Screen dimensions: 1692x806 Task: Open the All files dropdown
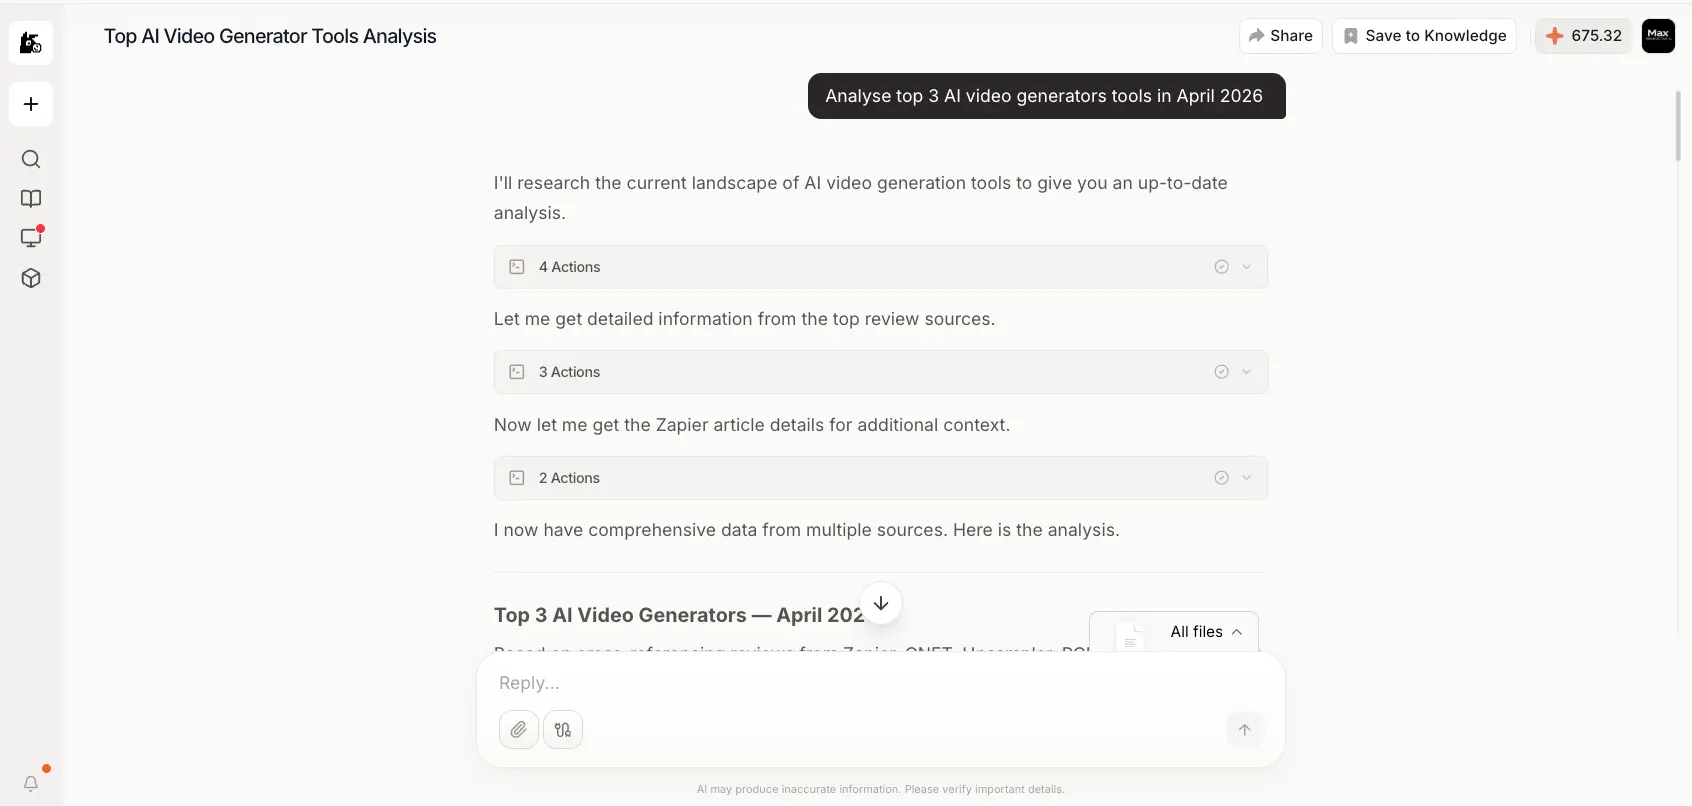click(1206, 632)
